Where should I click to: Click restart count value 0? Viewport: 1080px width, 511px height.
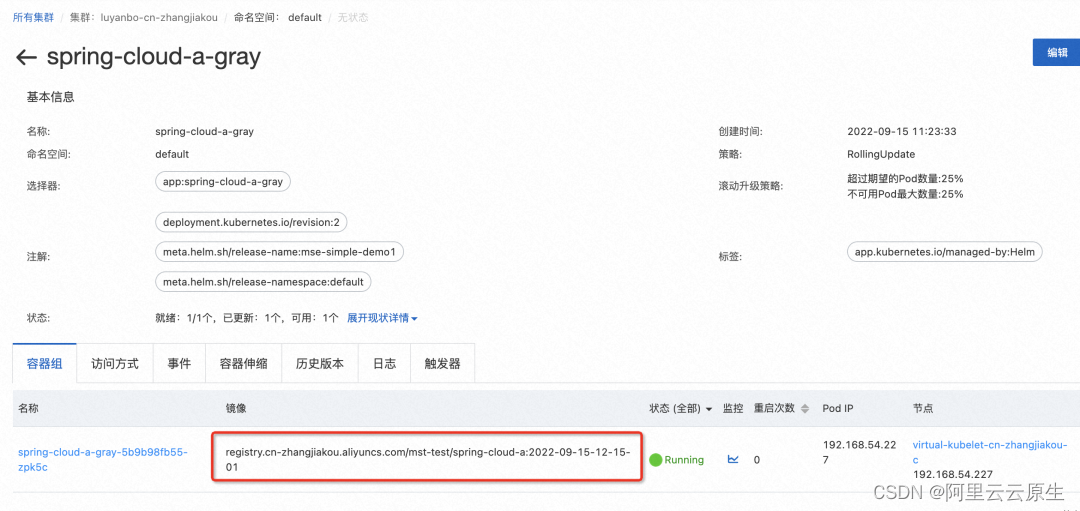pyautogui.click(x=757, y=459)
